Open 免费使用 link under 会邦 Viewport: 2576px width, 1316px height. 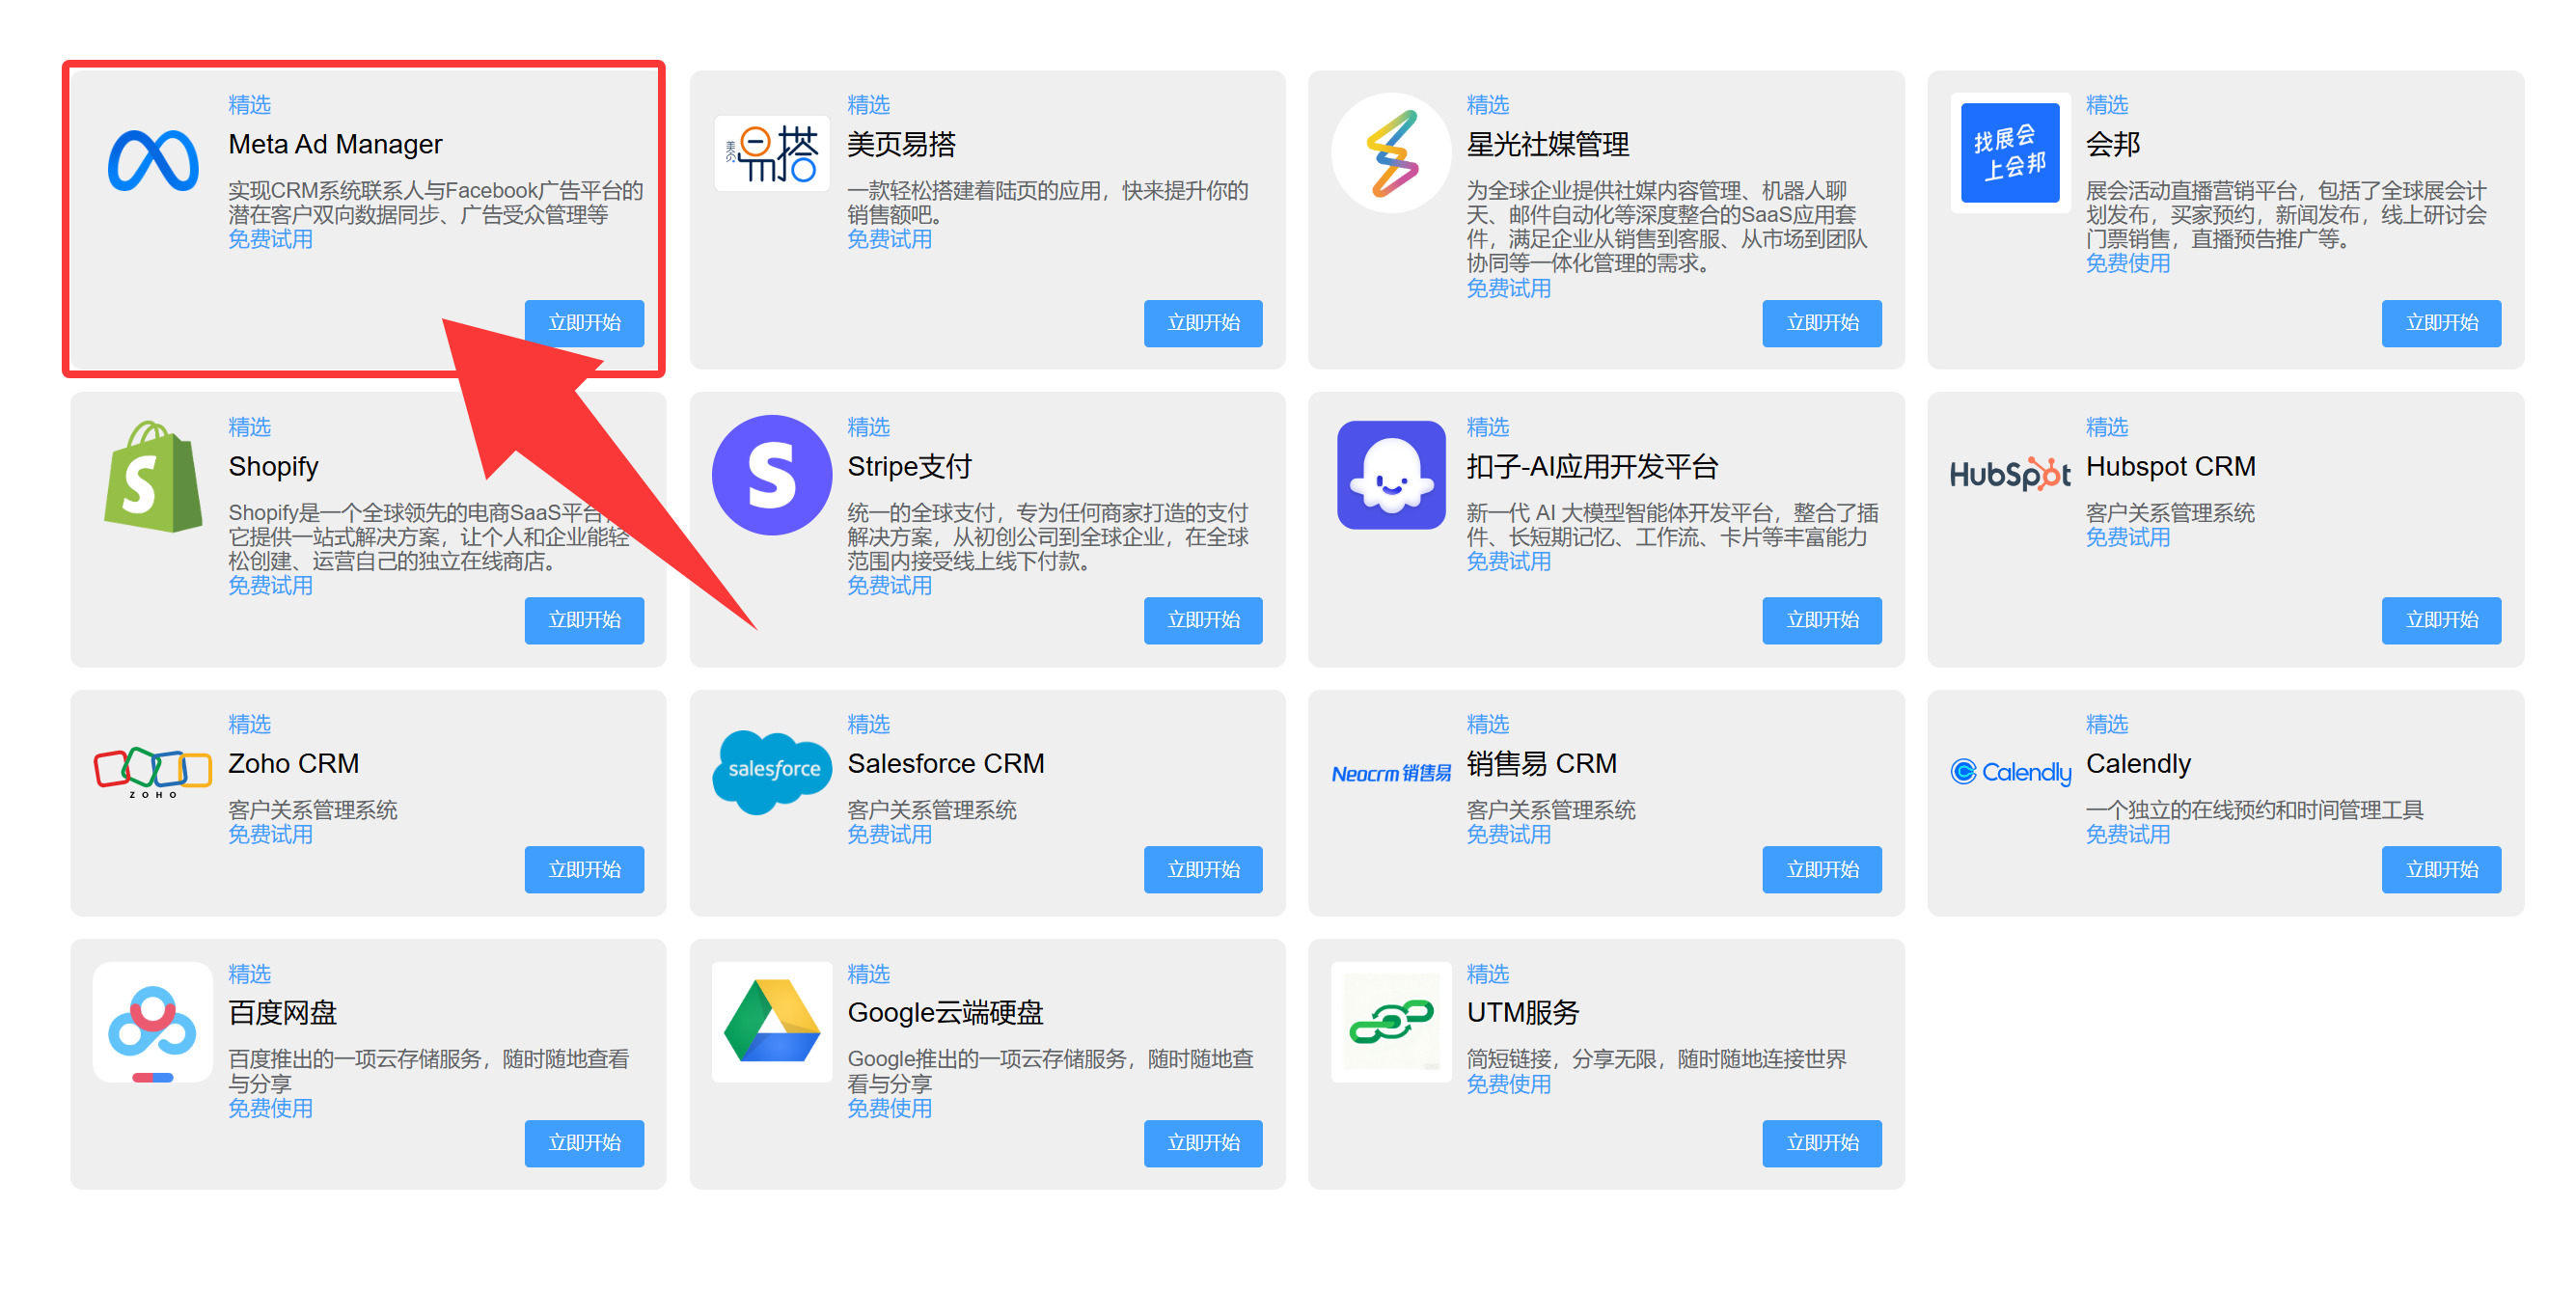(x=2127, y=263)
